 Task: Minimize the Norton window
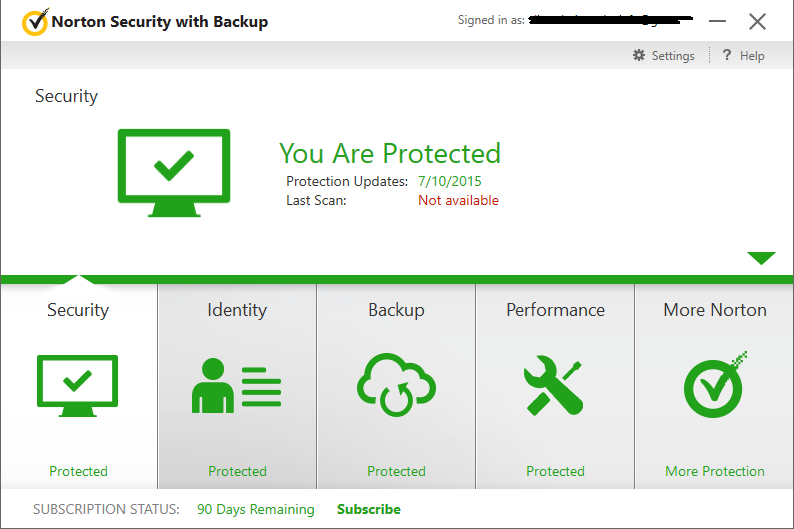pyautogui.click(x=717, y=21)
